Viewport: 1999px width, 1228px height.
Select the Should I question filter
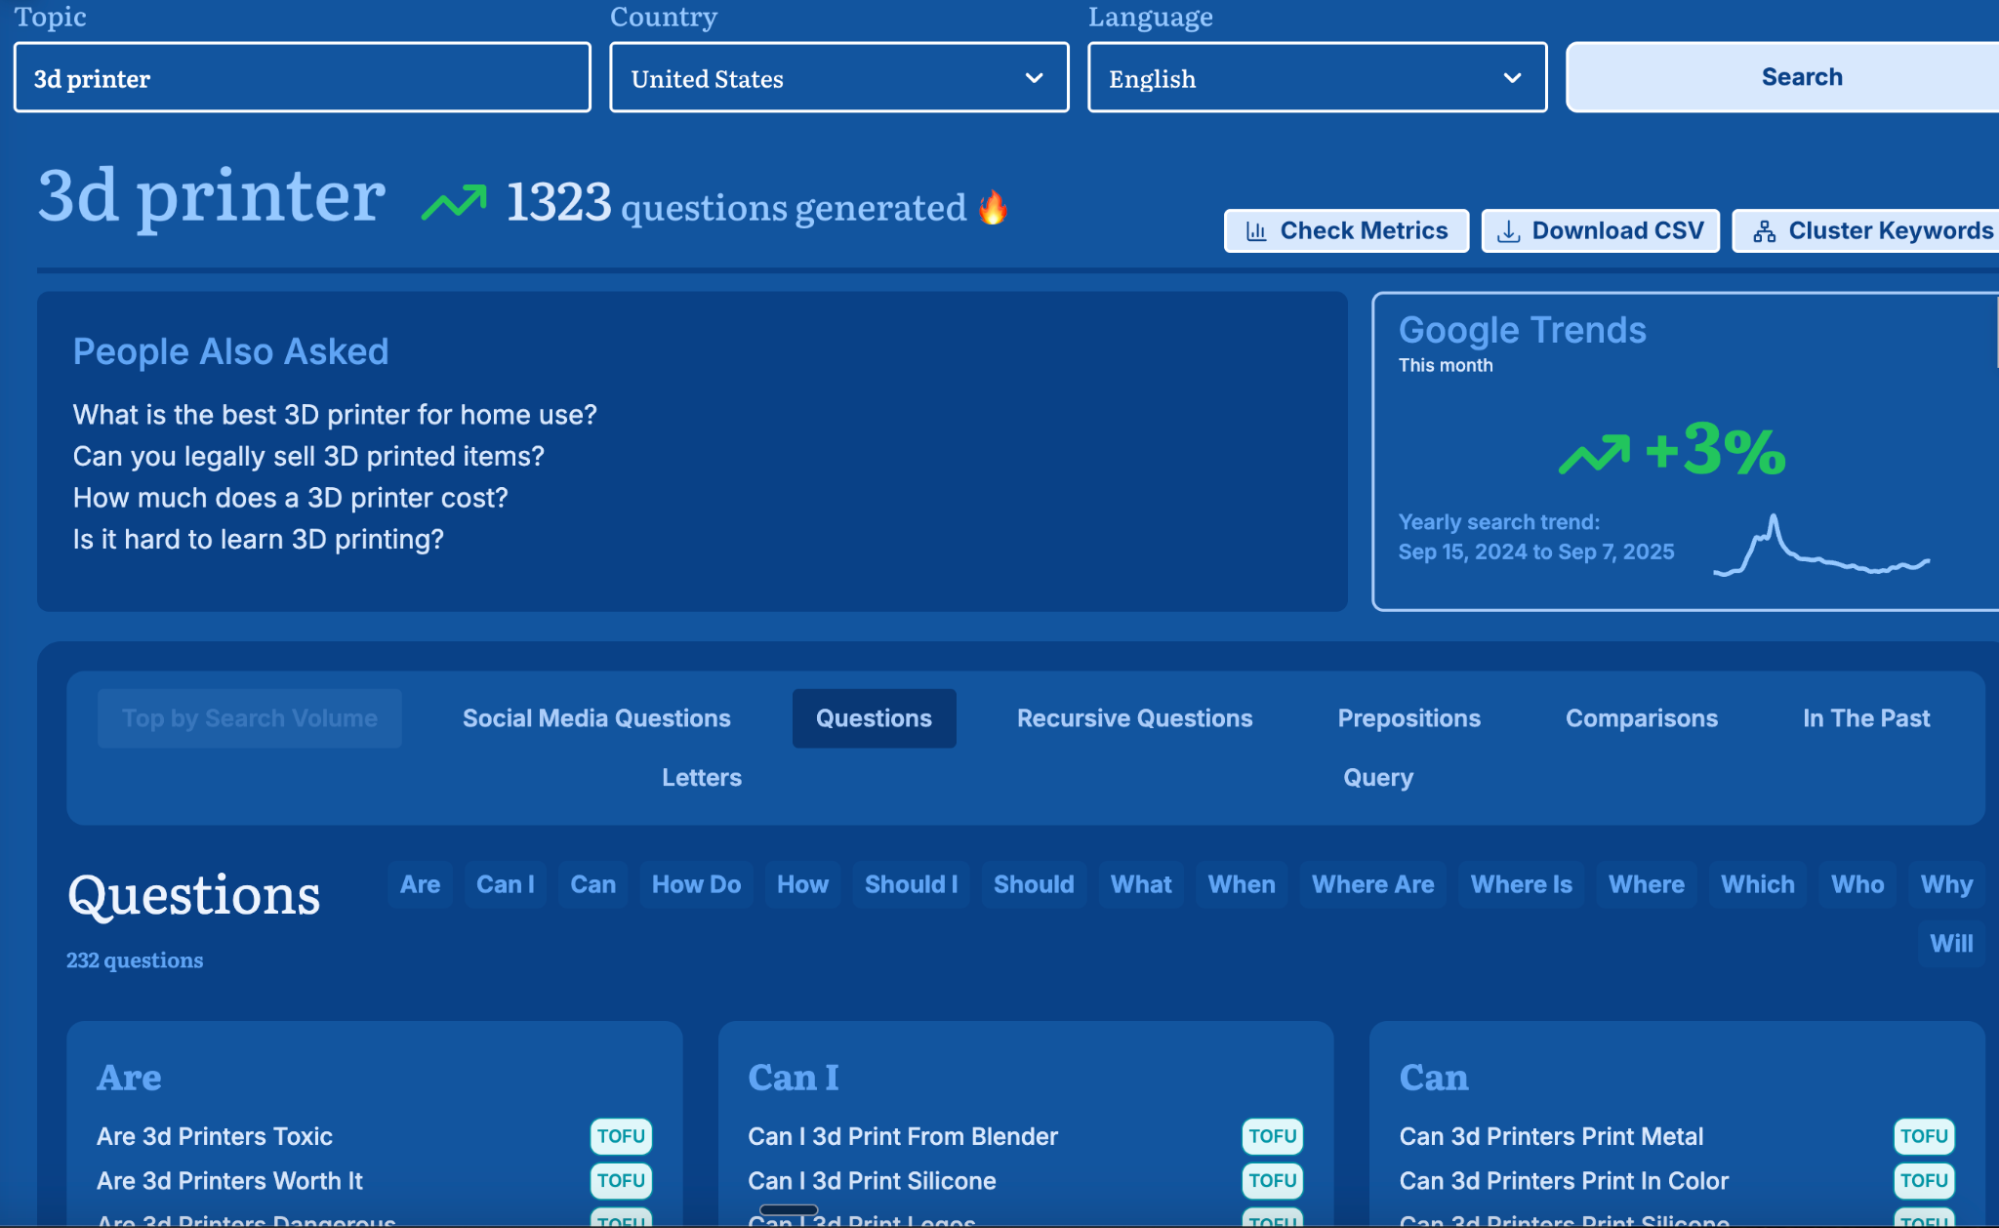[x=911, y=884]
